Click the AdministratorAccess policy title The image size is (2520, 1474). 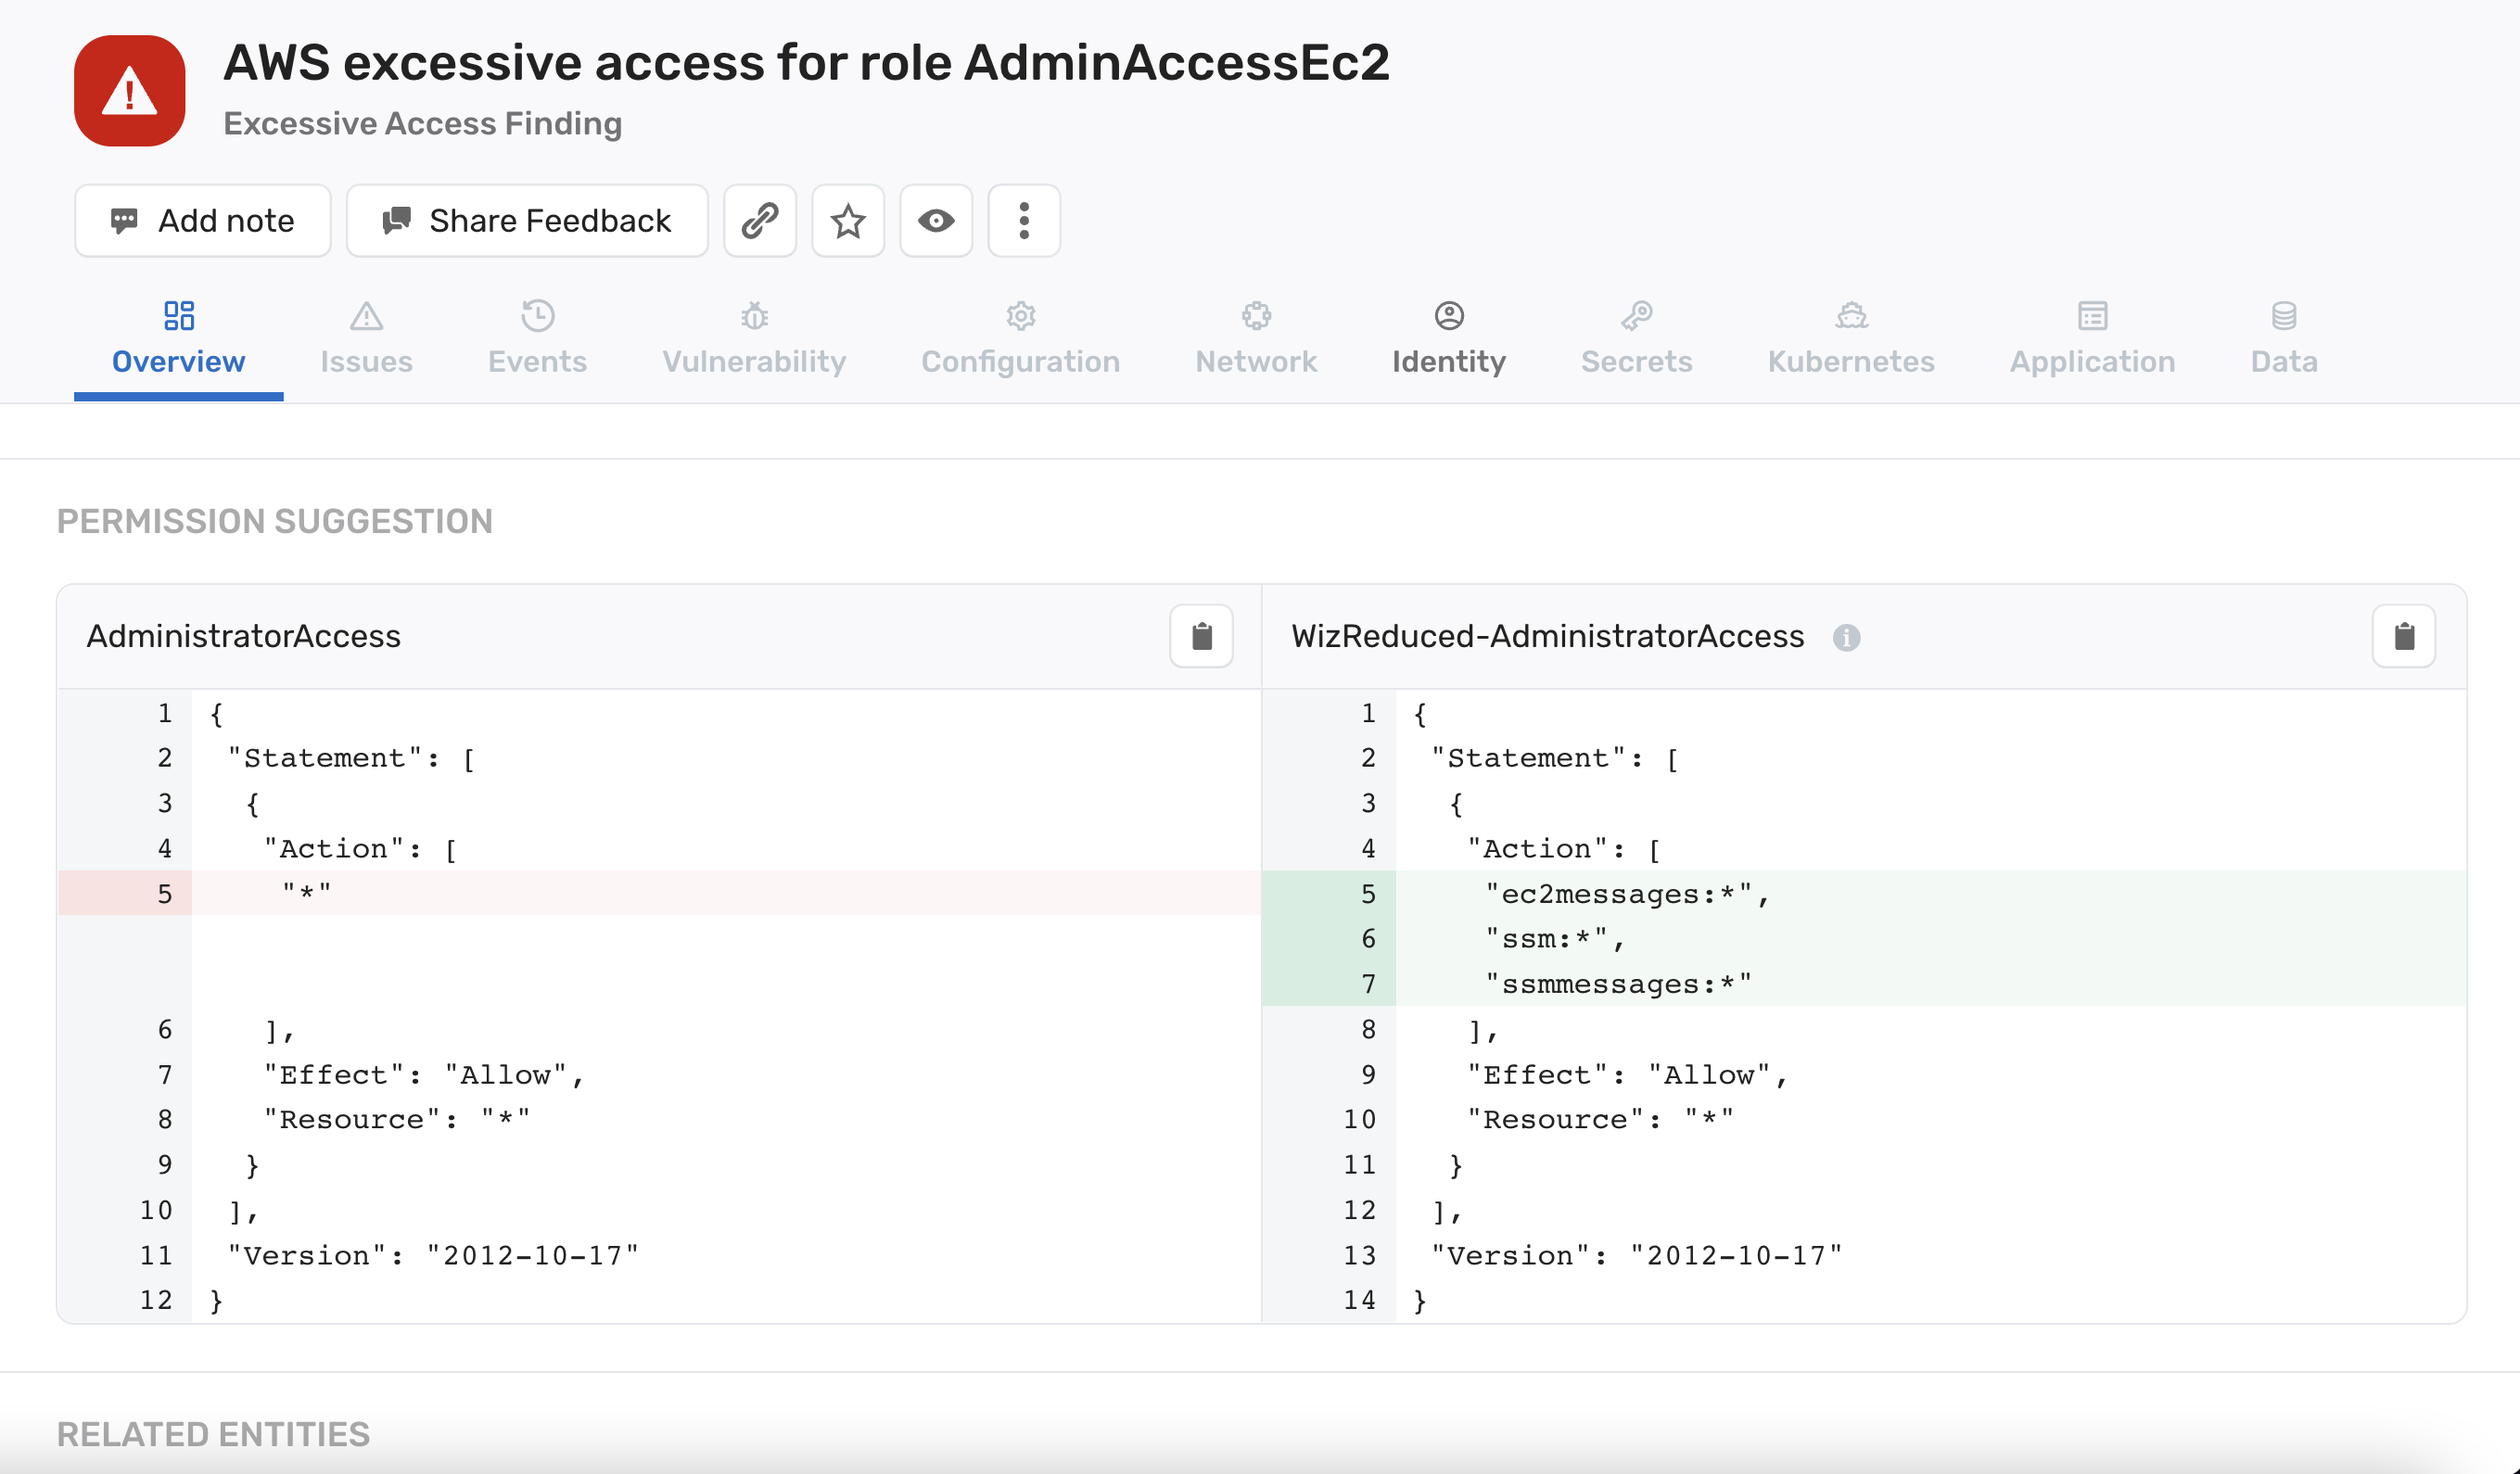(243, 636)
